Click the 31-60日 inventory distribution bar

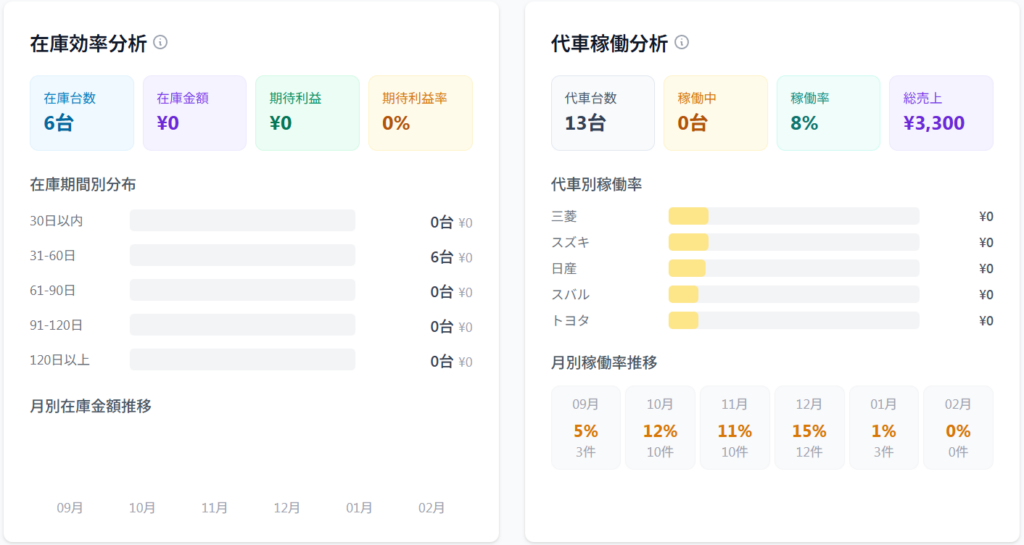[242, 255]
